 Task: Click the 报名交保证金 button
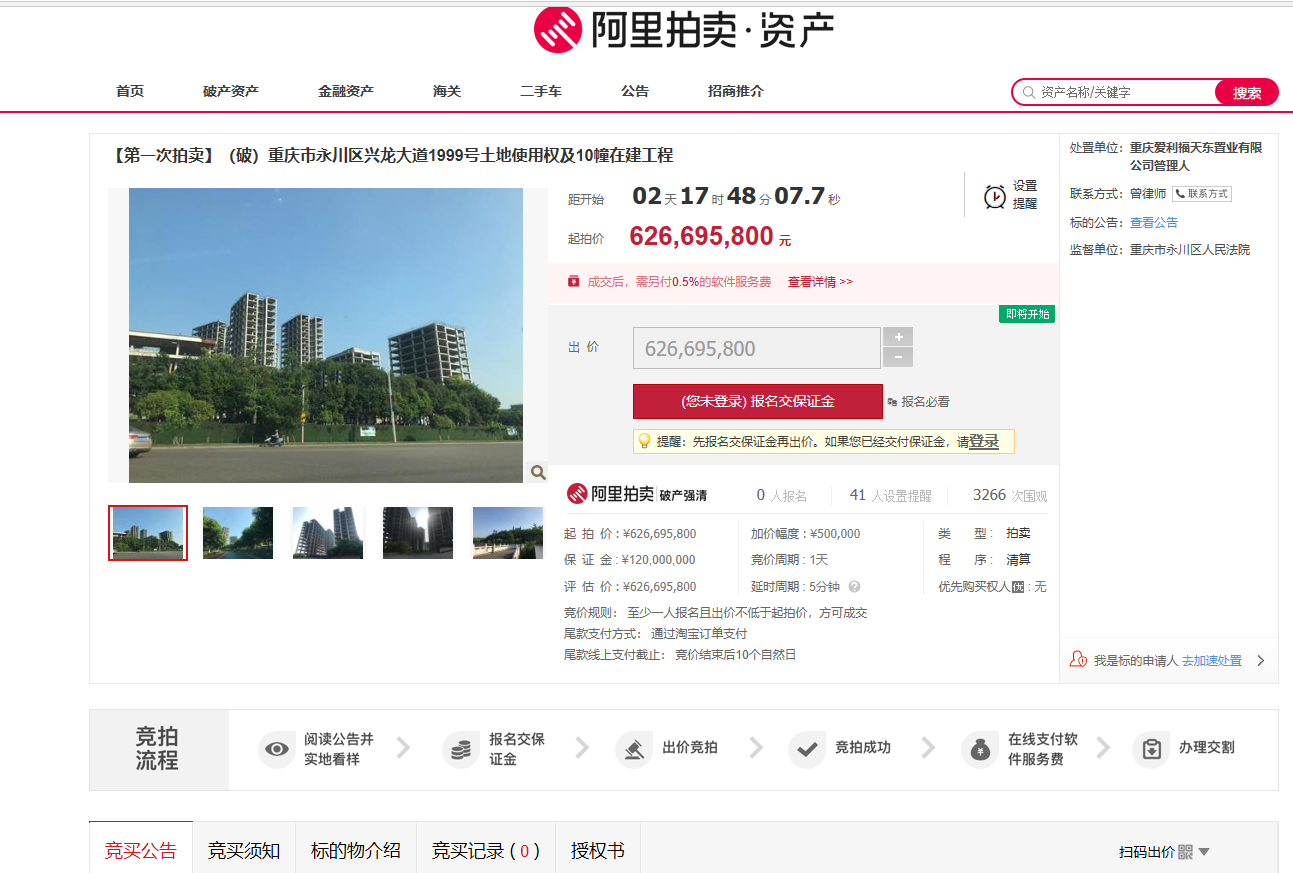758,401
